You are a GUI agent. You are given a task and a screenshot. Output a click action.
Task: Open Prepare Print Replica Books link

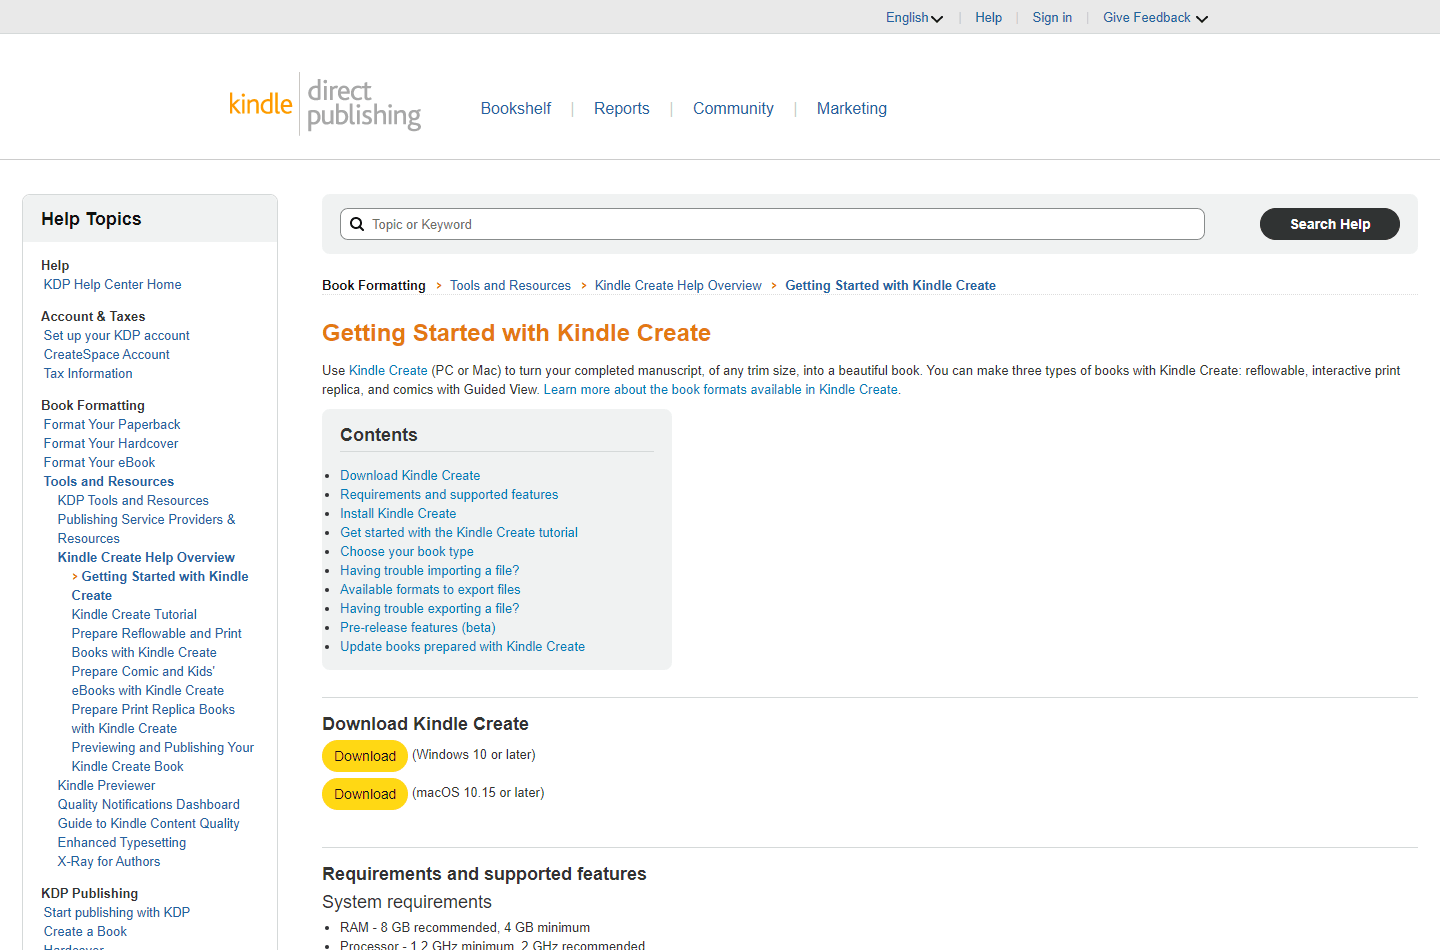click(153, 718)
